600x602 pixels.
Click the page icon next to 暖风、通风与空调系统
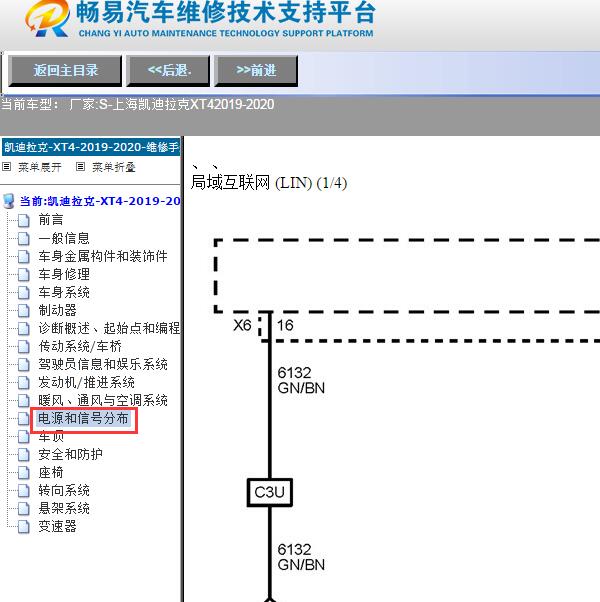pyautogui.click(x=23, y=401)
